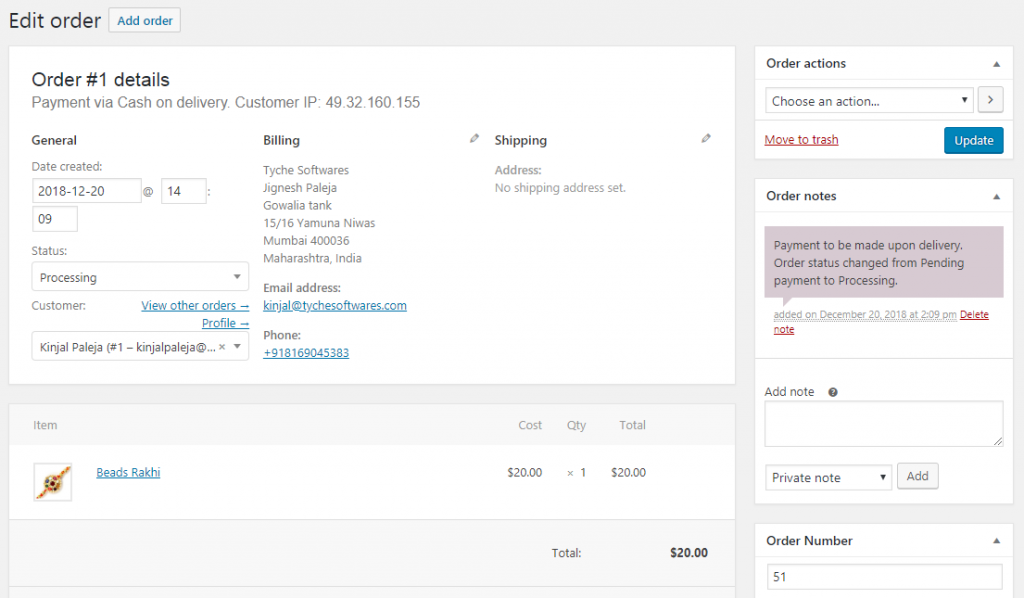1024x598 pixels.
Task: Clear selected customer Kinjal Paleja
Action: pyautogui.click(x=222, y=347)
